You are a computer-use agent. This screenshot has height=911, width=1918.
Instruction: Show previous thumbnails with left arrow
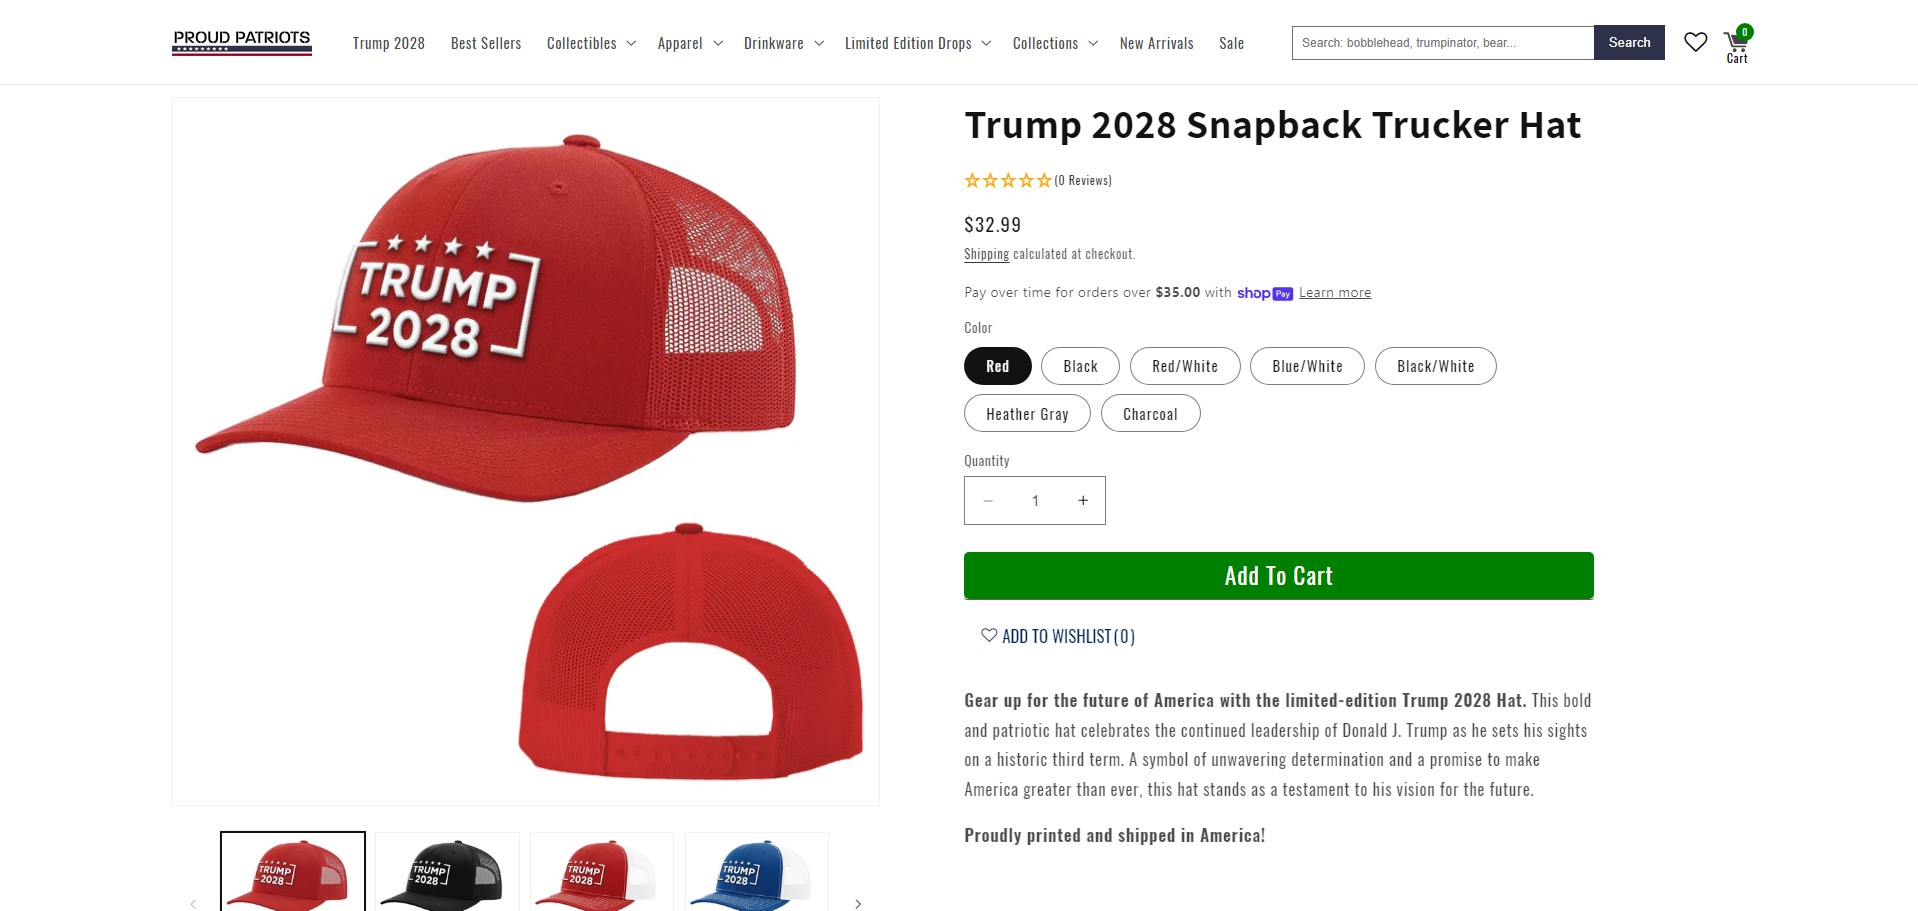(x=193, y=903)
